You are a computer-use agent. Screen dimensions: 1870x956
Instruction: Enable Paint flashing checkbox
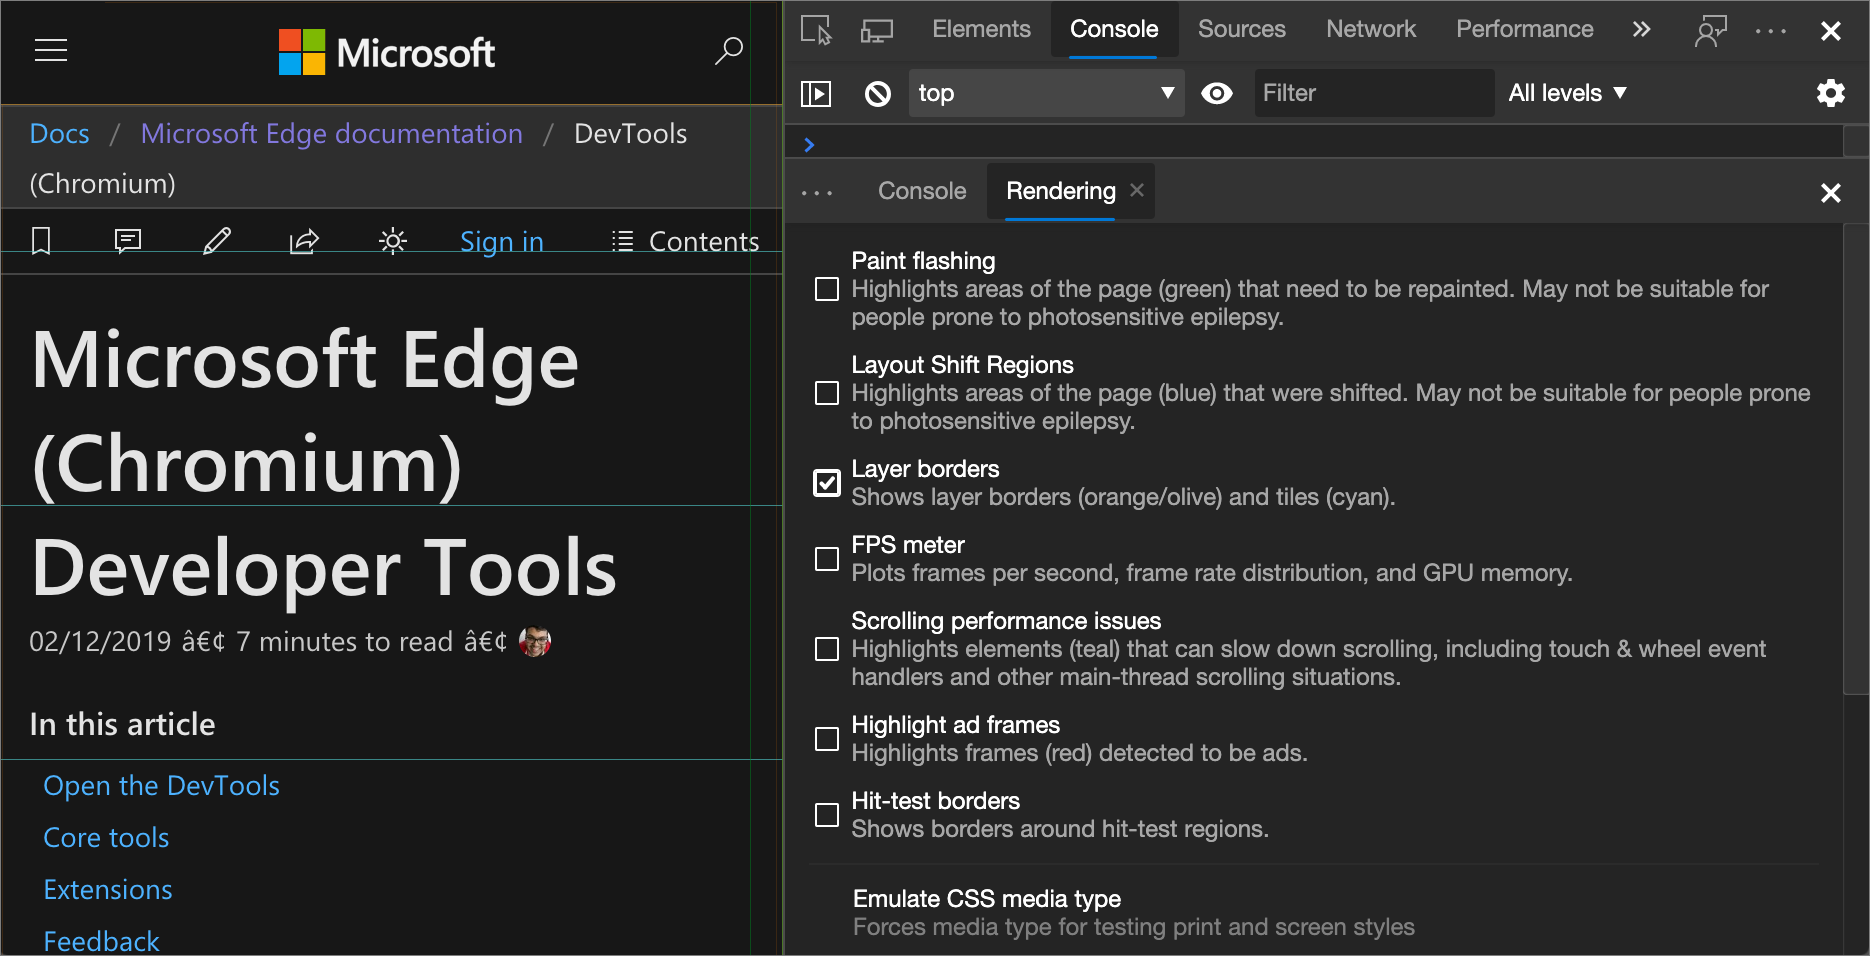827,289
